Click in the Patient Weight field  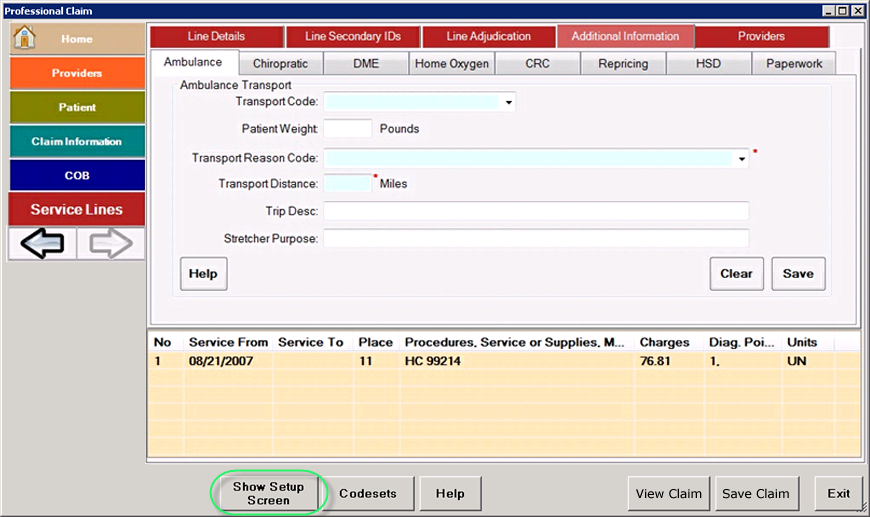click(x=348, y=129)
